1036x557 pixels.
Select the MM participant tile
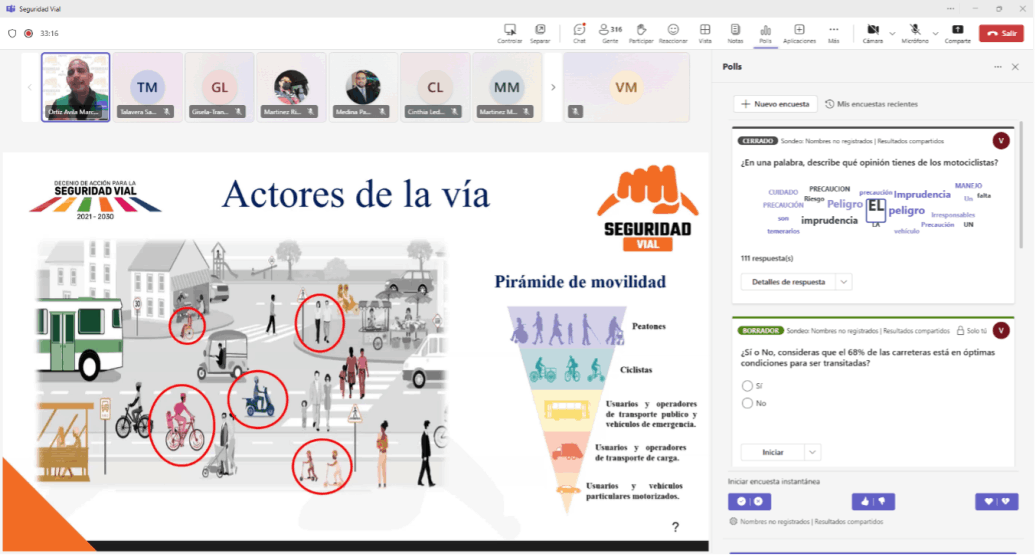507,87
